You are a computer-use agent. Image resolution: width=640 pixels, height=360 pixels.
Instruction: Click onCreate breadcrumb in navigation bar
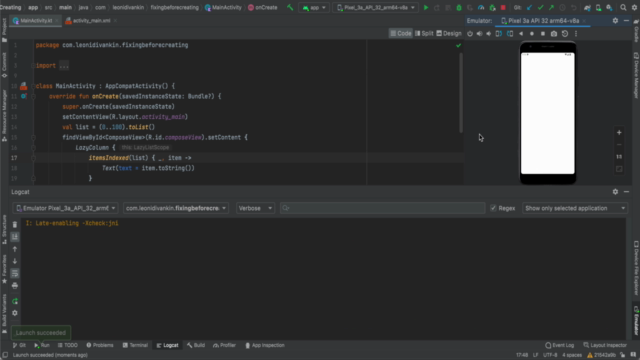coord(262,8)
